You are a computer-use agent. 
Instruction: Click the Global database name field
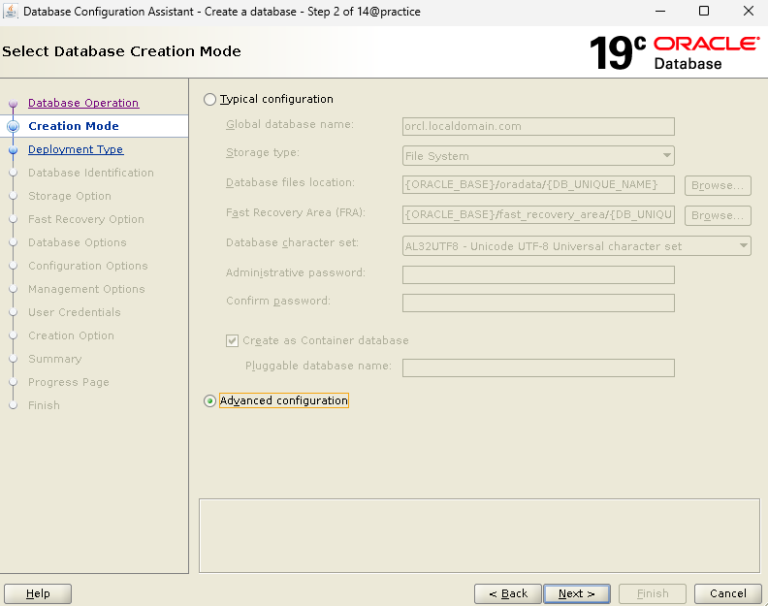pos(538,127)
